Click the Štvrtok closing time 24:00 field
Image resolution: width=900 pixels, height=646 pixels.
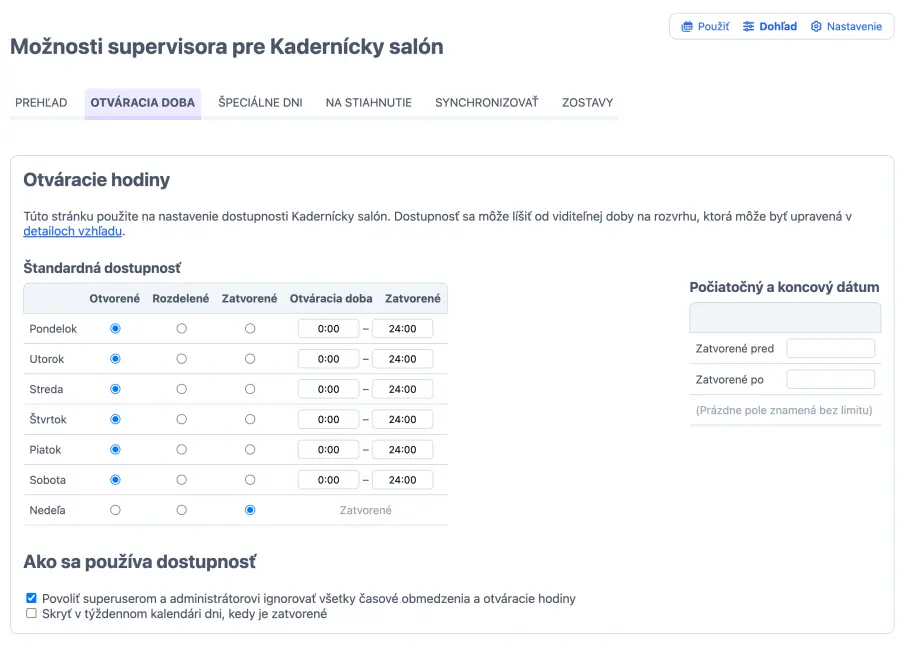[402, 420]
